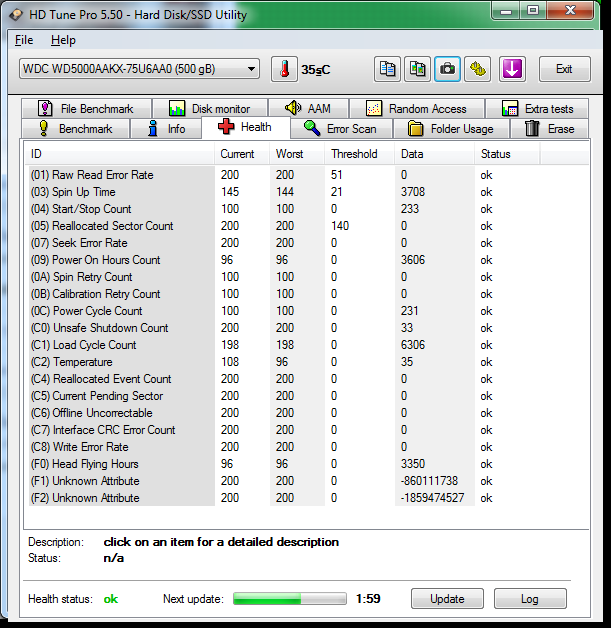Switch to the Disk monitor tab
Image resolution: width=611 pixels, height=628 pixels.
[210, 109]
